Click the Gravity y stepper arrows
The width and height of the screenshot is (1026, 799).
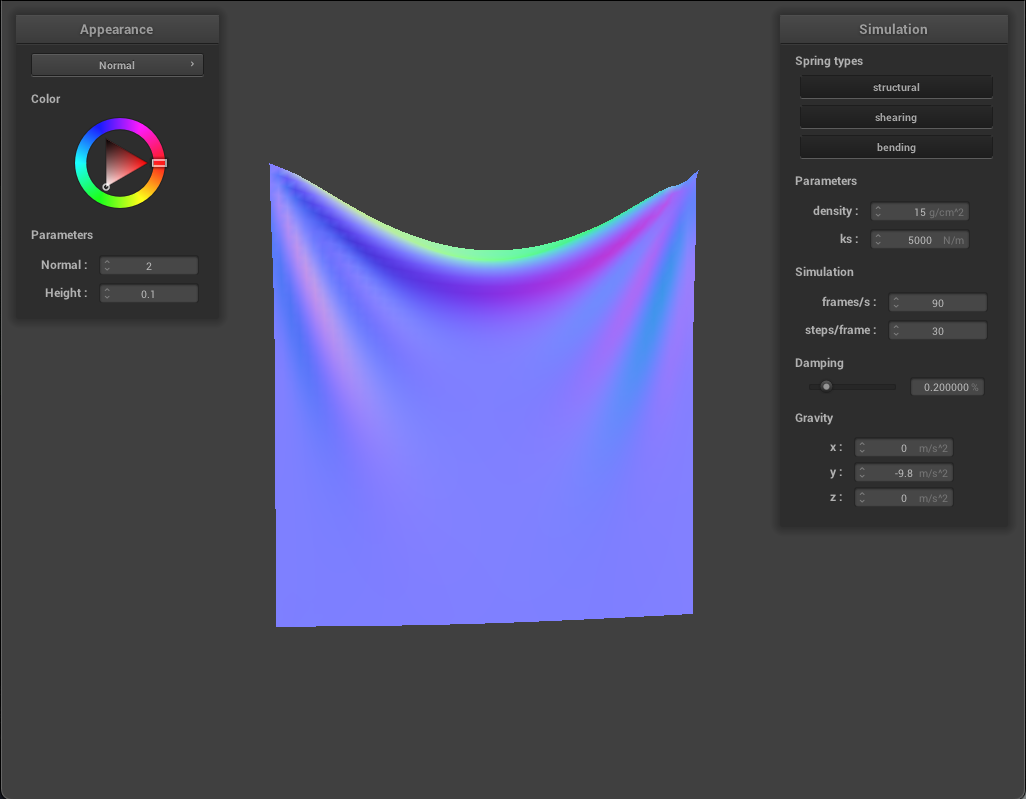(x=862, y=472)
